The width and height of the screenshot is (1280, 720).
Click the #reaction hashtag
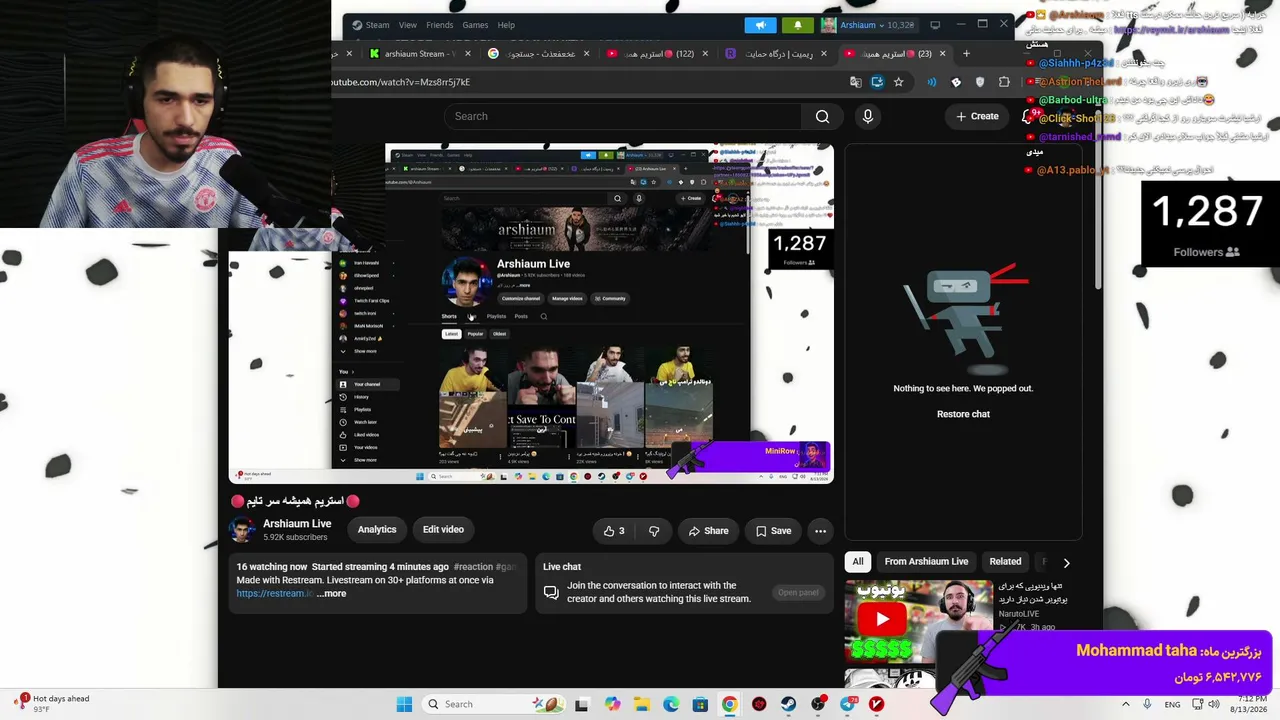pos(473,567)
